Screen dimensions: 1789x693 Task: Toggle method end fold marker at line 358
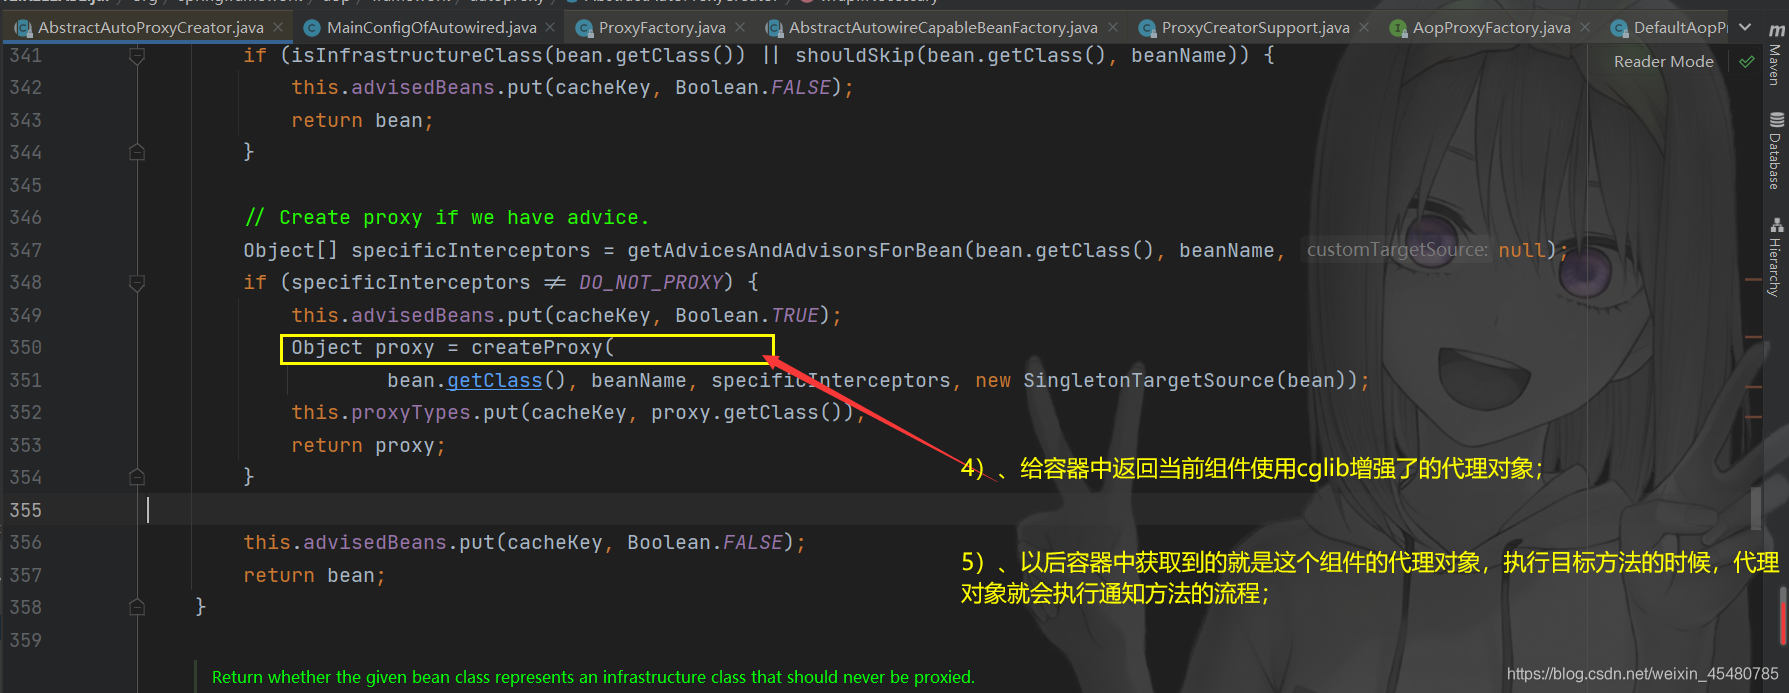(137, 607)
